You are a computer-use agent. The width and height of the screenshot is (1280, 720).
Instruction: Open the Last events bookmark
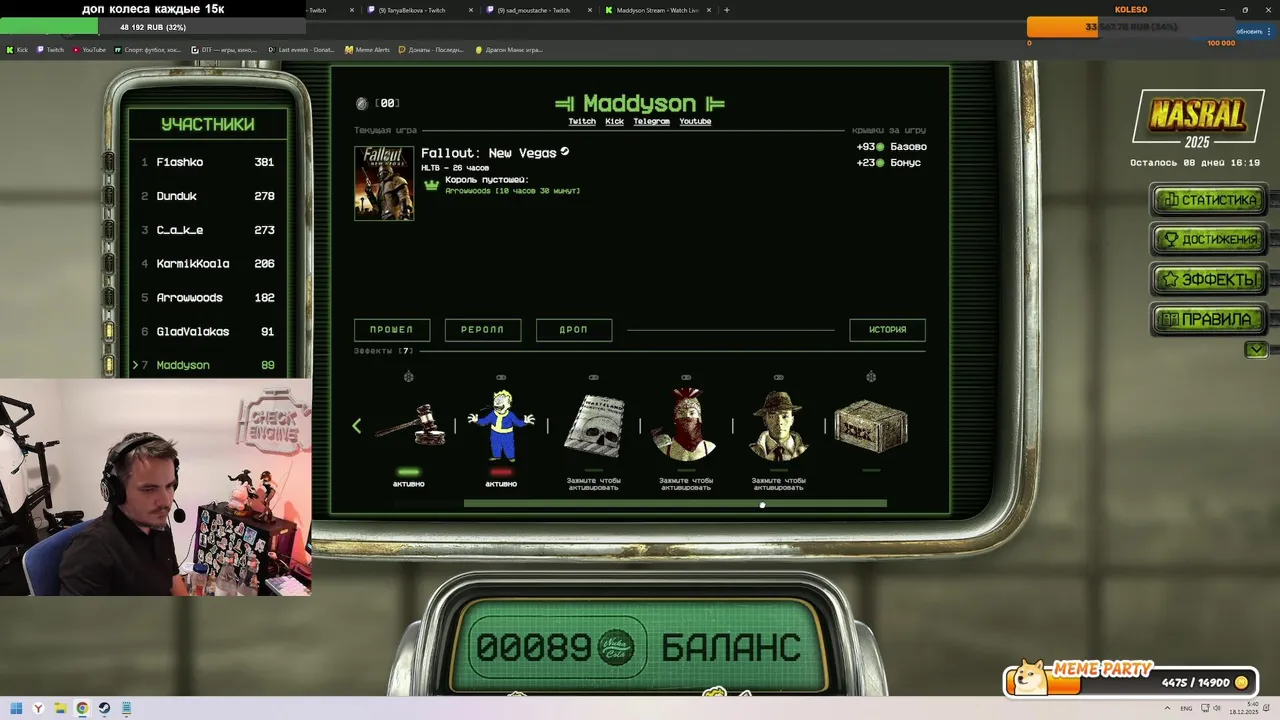(300, 49)
